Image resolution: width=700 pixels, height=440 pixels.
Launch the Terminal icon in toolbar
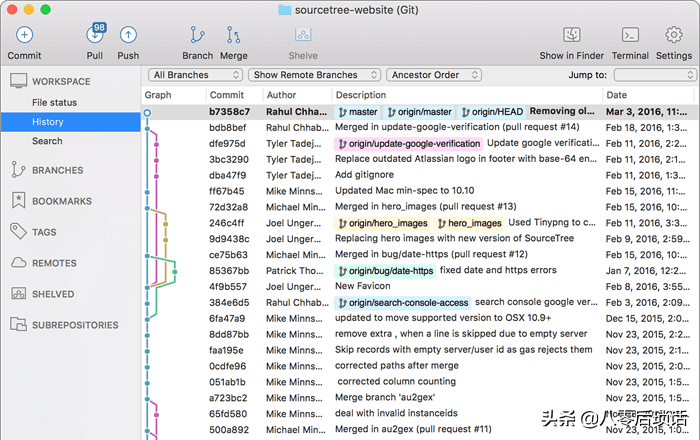click(630, 34)
